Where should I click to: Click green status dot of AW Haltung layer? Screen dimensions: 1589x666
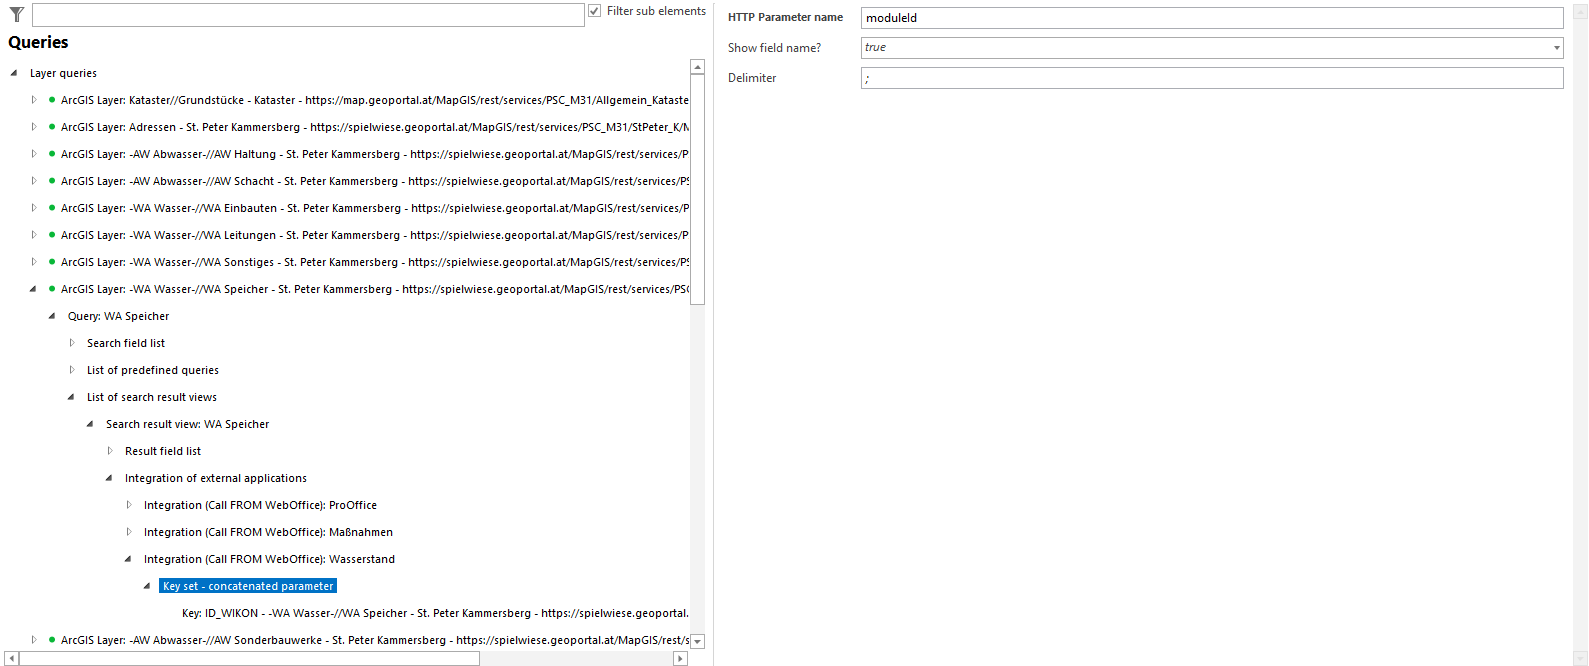pyautogui.click(x=52, y=154)
